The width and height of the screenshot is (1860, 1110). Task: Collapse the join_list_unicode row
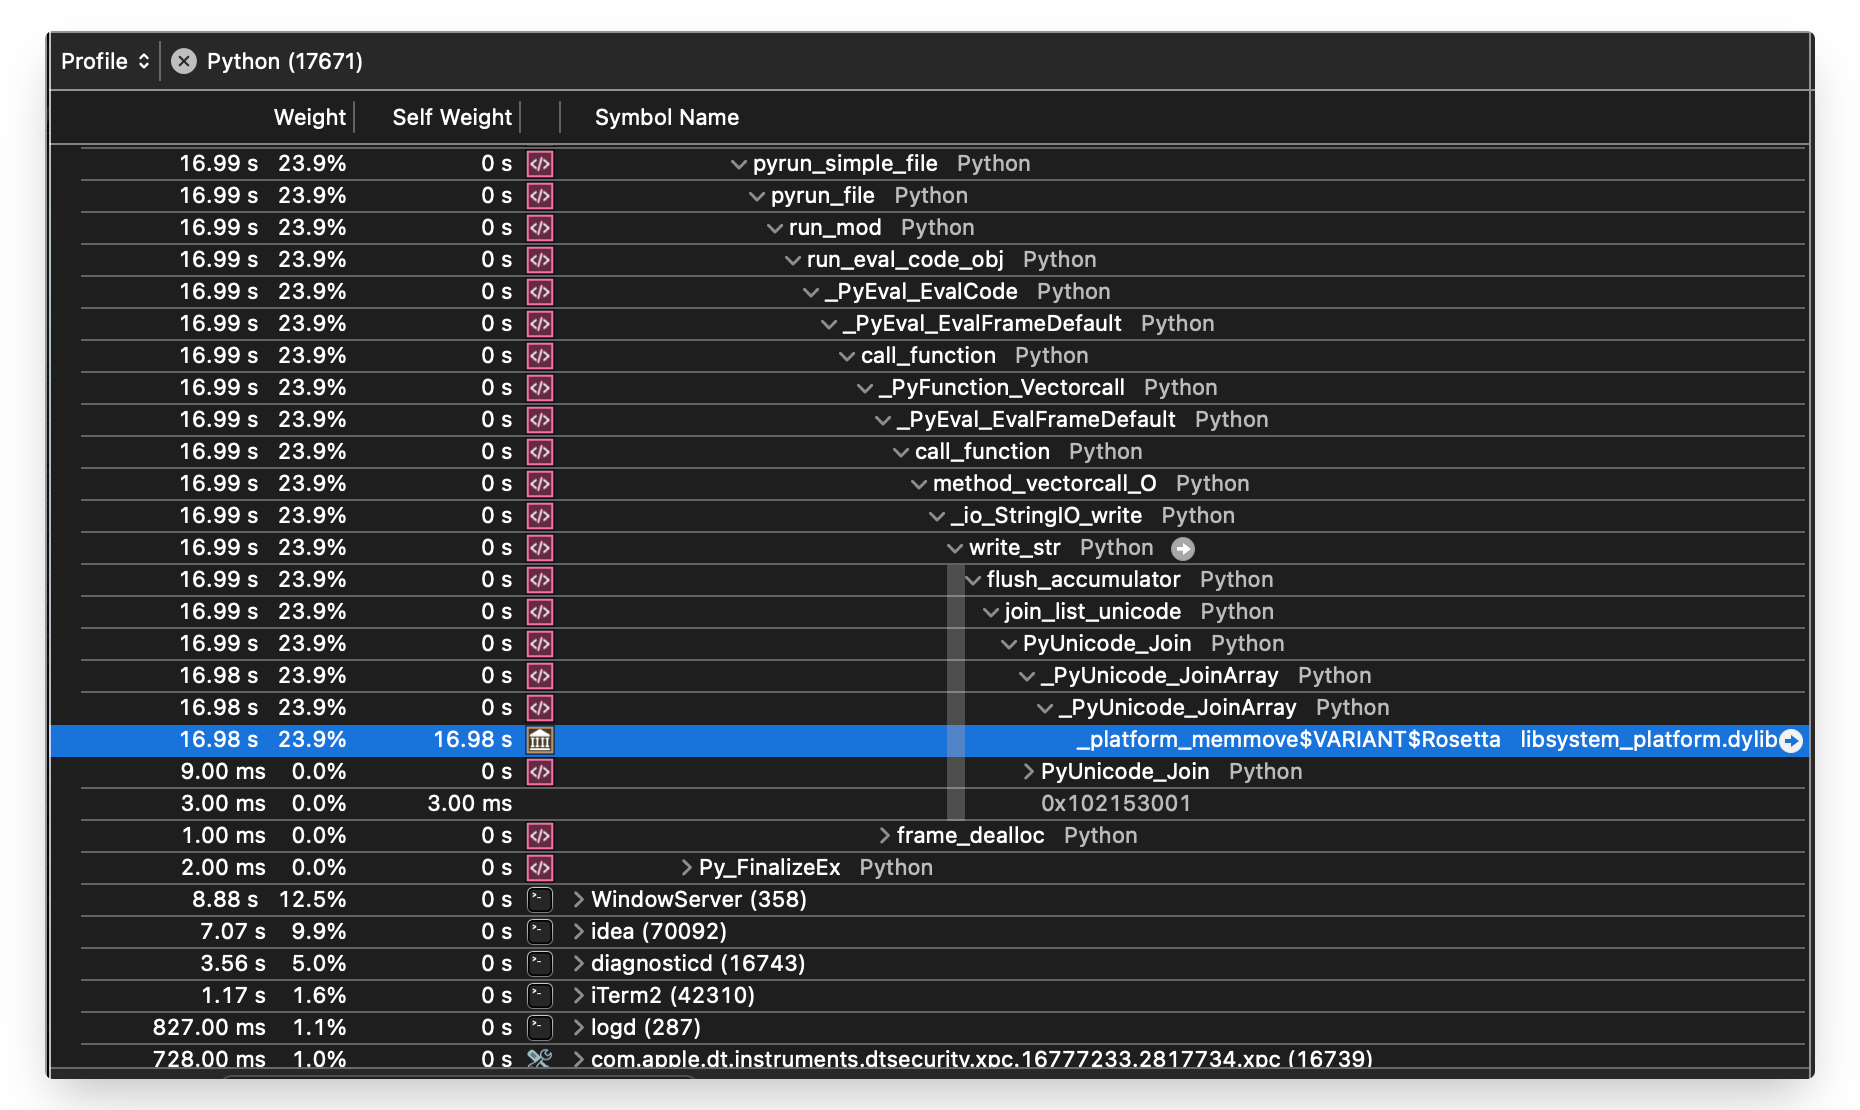pos(991,612)
